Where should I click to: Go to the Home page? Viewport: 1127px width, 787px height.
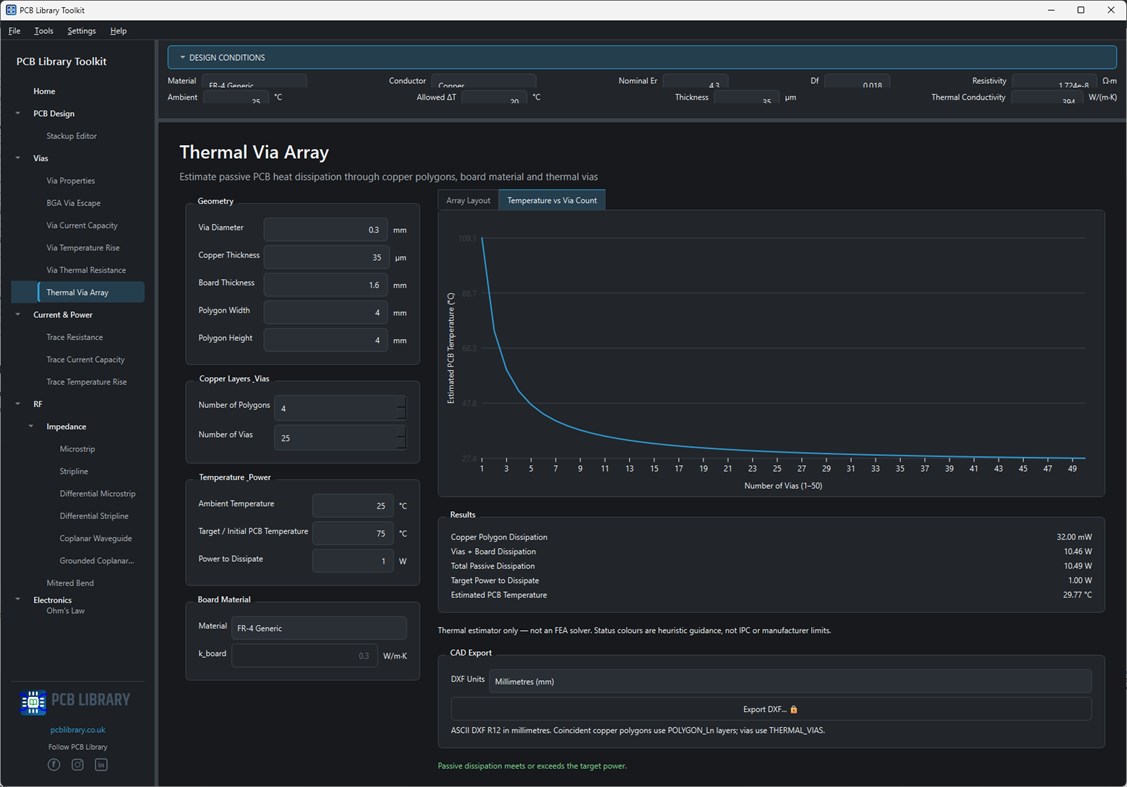44,91
